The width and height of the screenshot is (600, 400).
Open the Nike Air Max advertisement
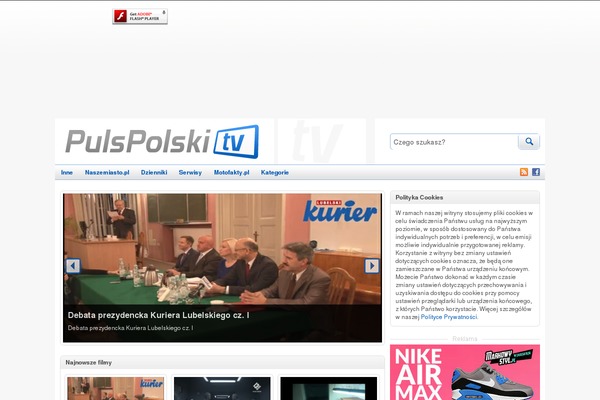click(465, 372)
